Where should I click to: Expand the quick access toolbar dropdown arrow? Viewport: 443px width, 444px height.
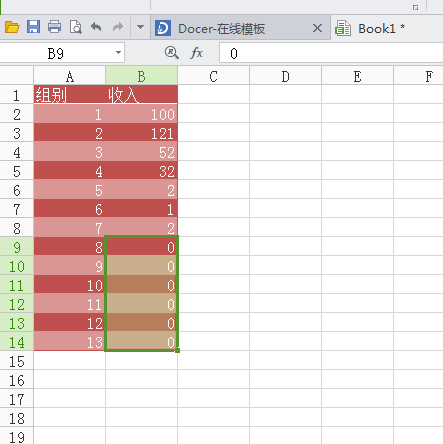click(140, 27)
